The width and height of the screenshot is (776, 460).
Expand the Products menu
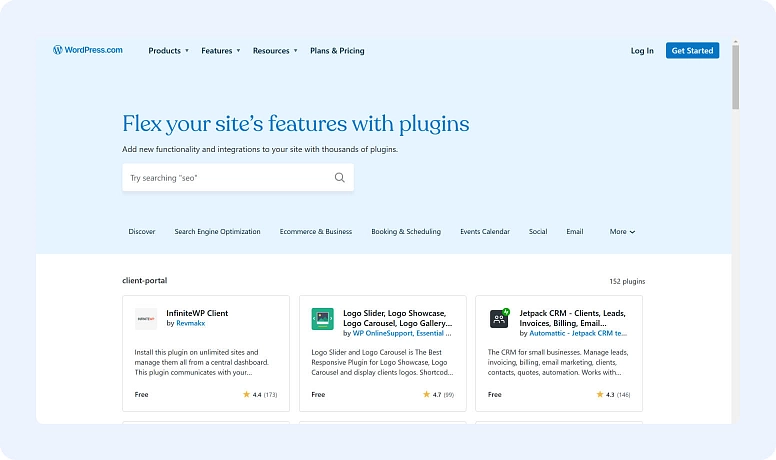pos(168,51)
